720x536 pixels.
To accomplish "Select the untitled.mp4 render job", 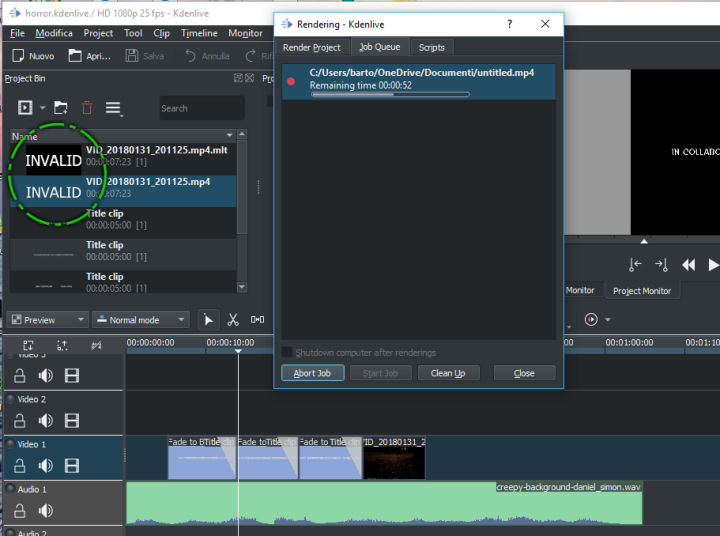I will 418,81.
